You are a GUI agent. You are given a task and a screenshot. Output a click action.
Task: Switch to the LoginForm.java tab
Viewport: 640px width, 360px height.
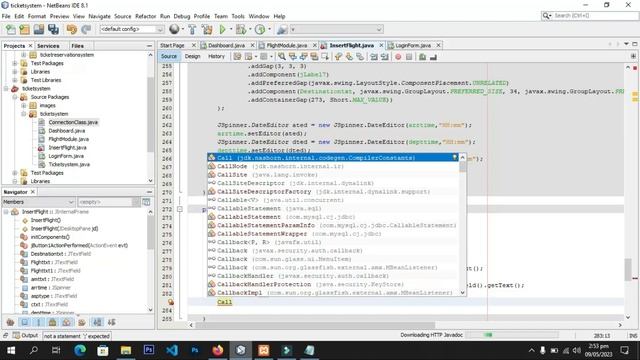413,45
